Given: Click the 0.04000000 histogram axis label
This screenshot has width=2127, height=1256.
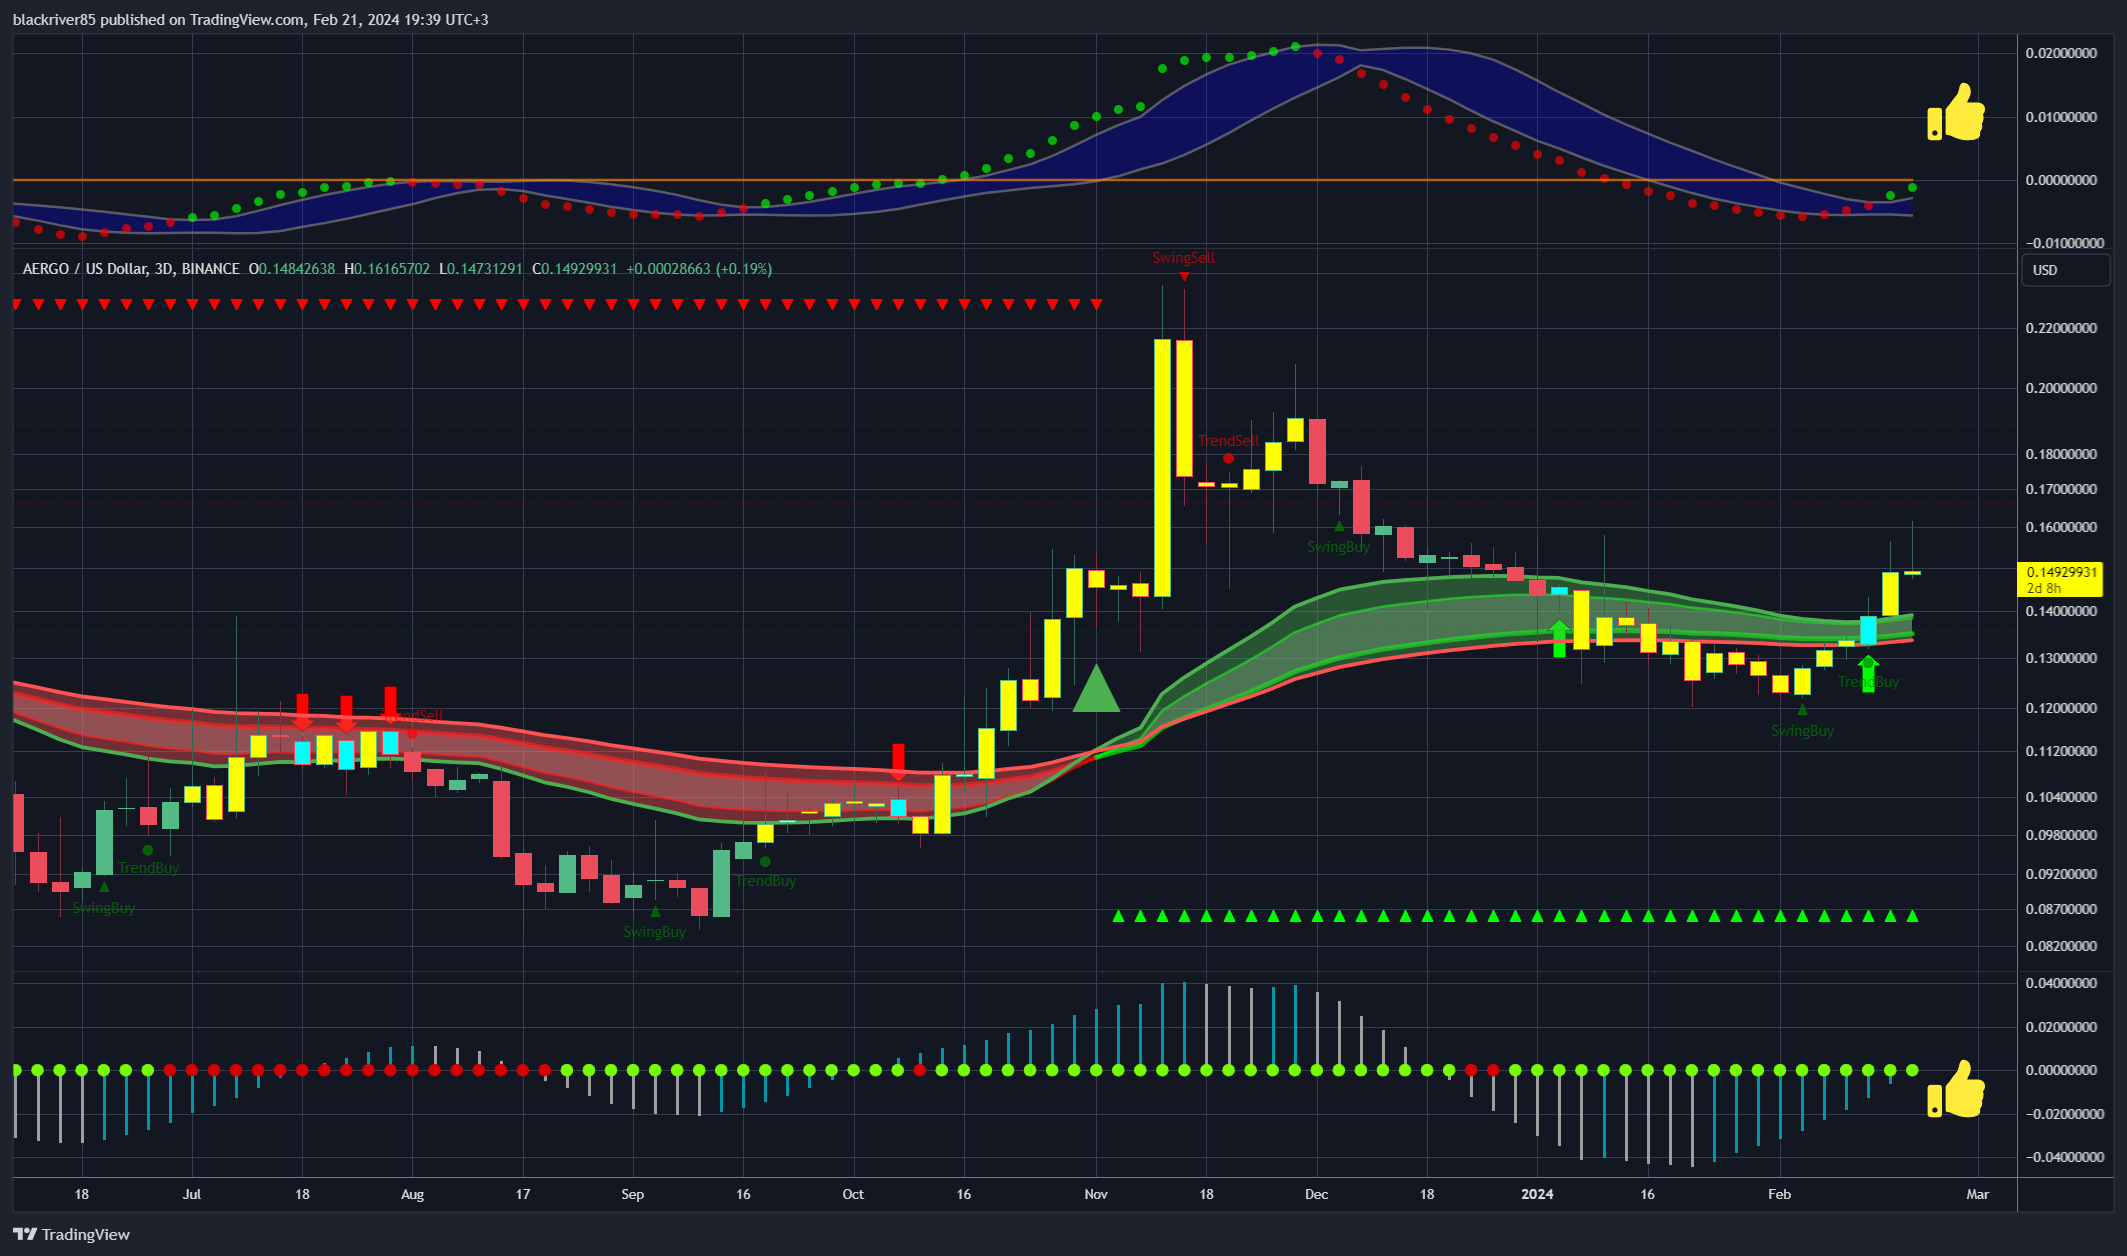Looking at the screenshot, I should coord(2061,983).
